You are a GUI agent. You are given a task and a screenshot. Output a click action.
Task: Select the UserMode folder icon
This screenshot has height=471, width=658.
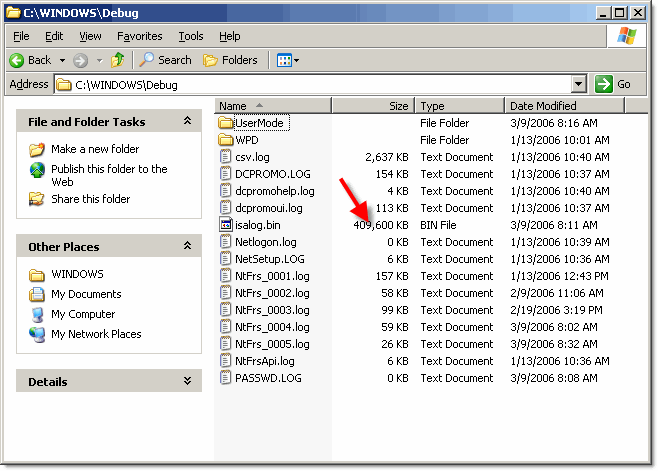[225, 123]
